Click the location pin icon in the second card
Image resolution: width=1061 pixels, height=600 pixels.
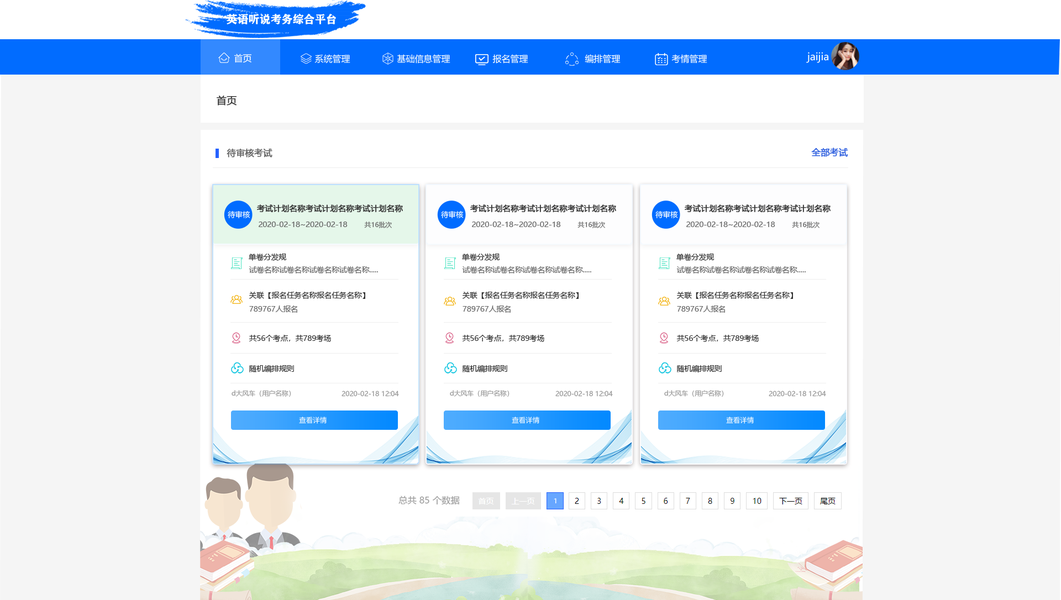point(450,338)
